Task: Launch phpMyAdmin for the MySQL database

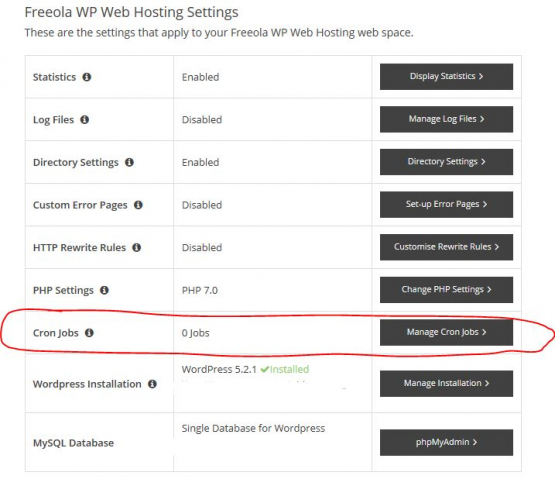Action: (x=446, y=442)
